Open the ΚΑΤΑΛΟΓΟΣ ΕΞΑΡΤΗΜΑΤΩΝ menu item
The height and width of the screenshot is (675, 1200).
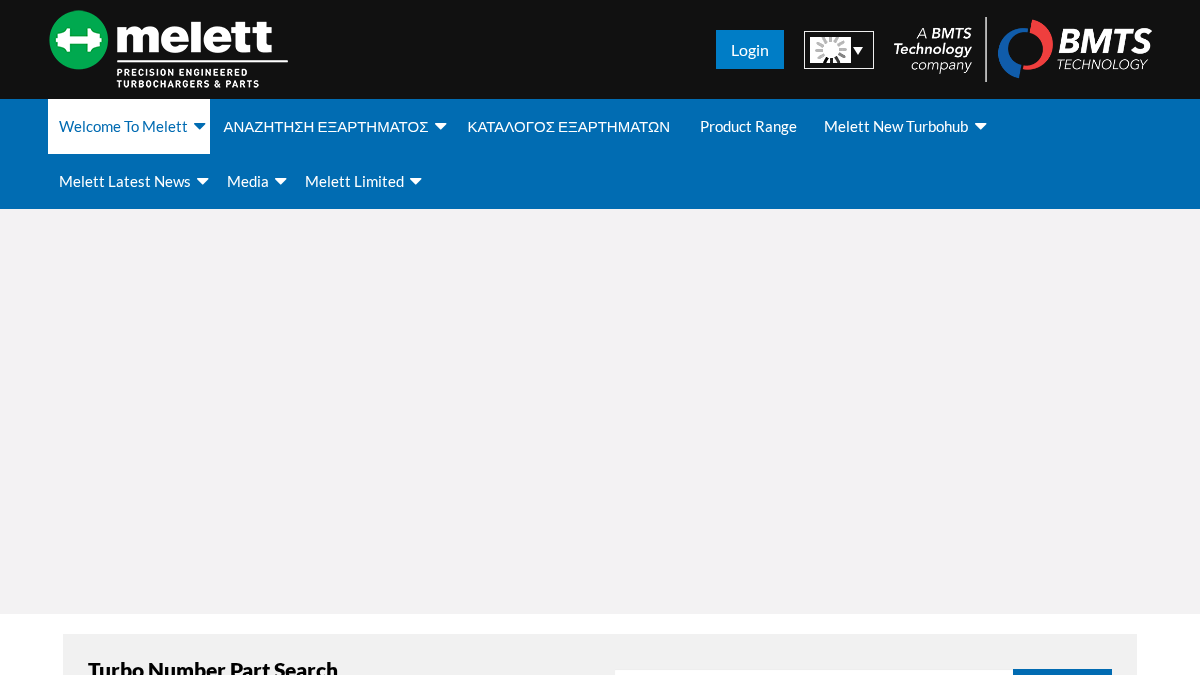[x=569, y=127]
